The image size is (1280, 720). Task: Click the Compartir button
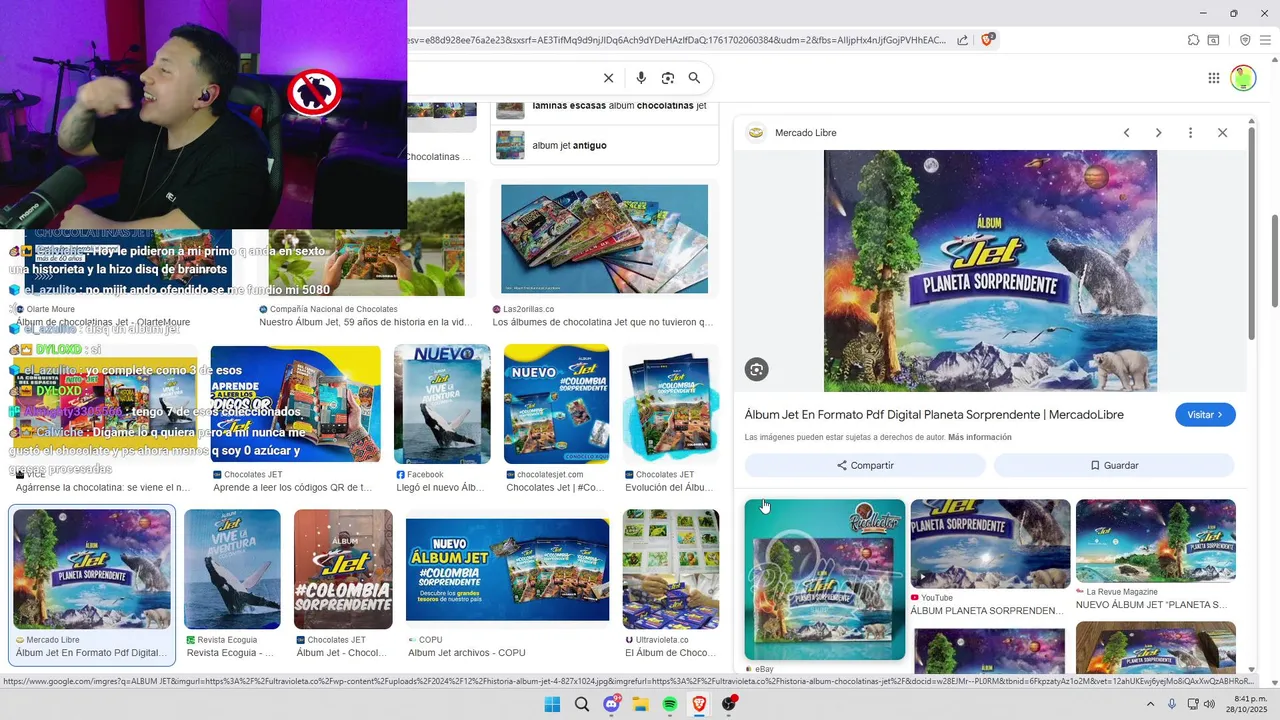865,465
